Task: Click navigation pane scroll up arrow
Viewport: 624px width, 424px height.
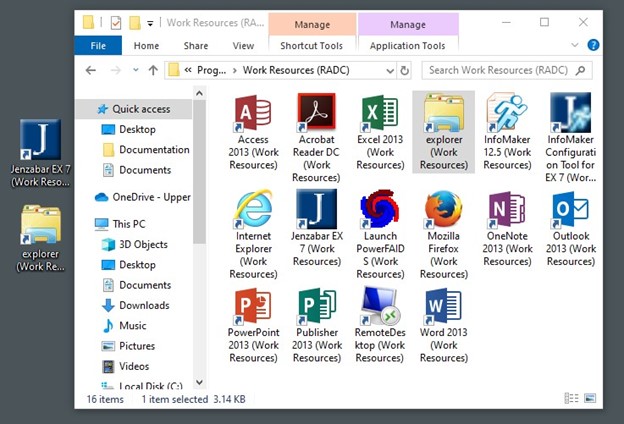Action: (x=199, y=94)
